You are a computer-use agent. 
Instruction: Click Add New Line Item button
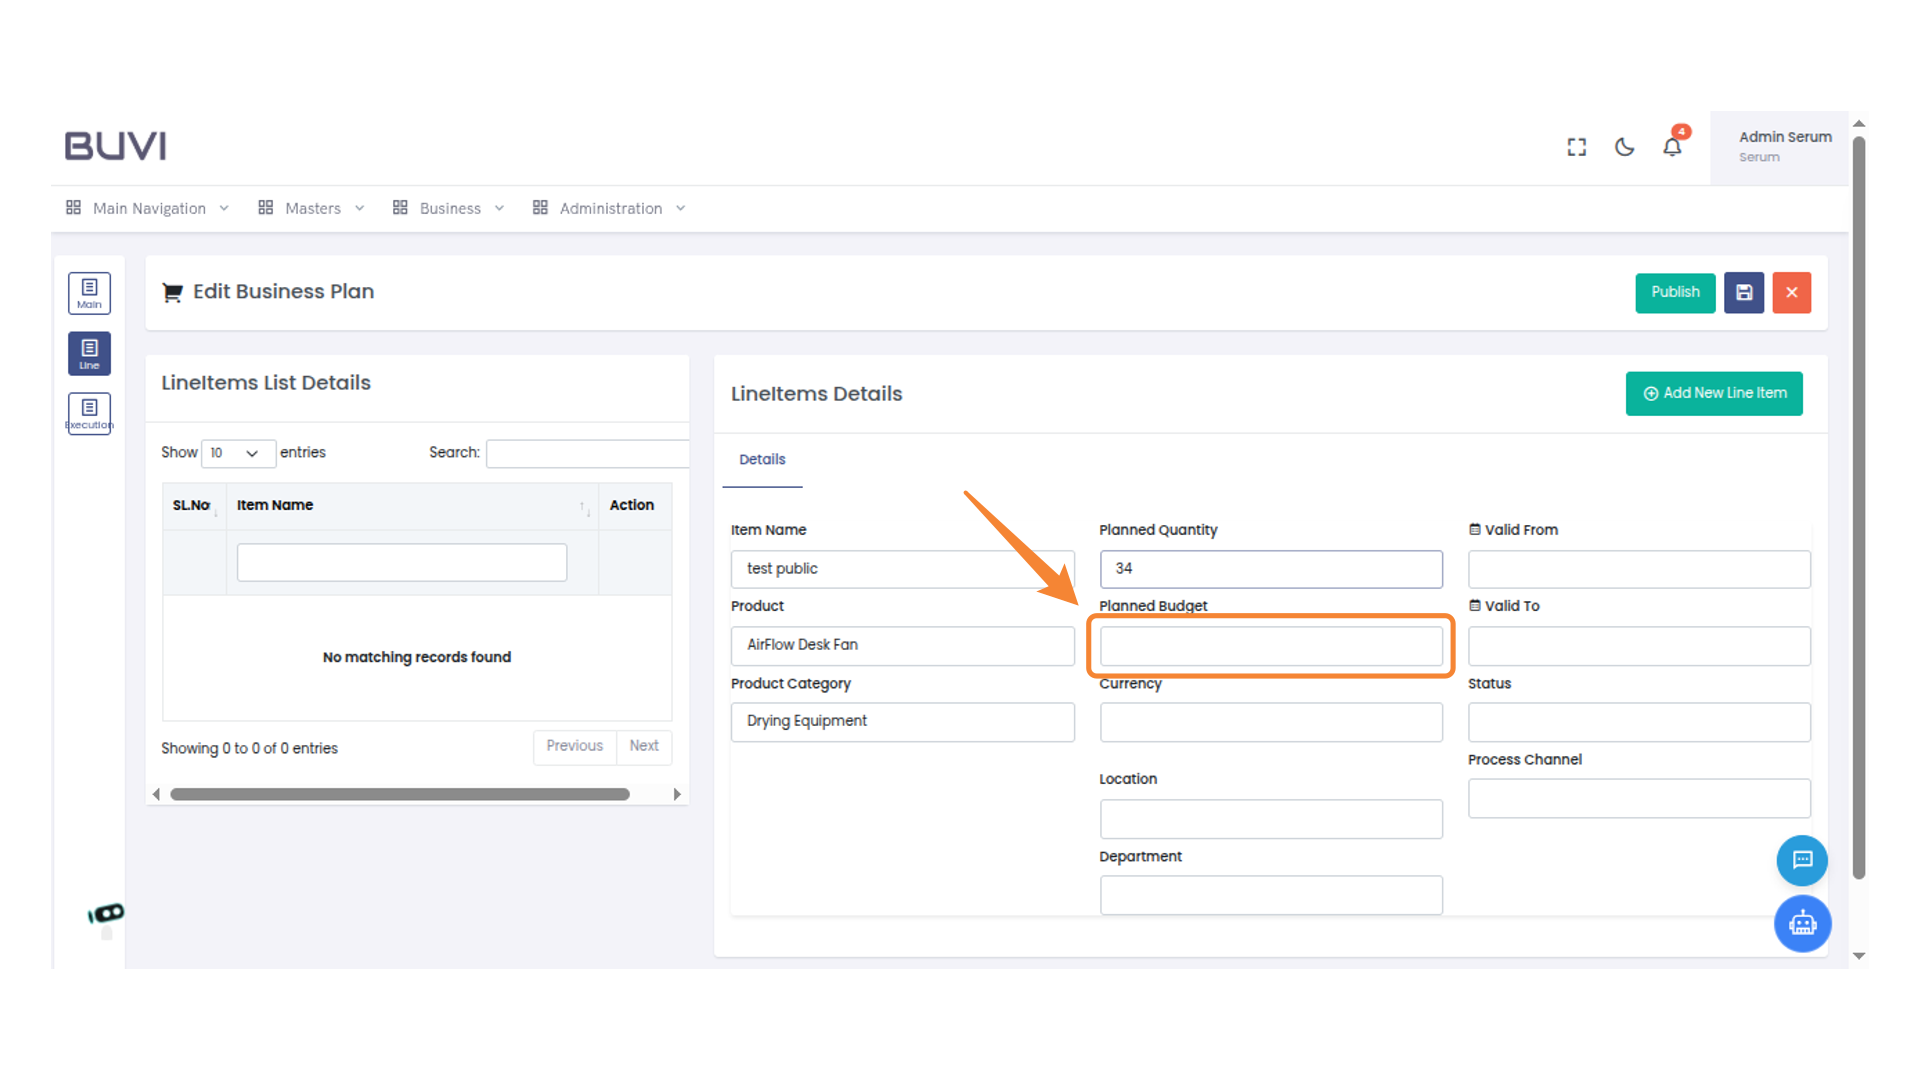(1714, 393)
